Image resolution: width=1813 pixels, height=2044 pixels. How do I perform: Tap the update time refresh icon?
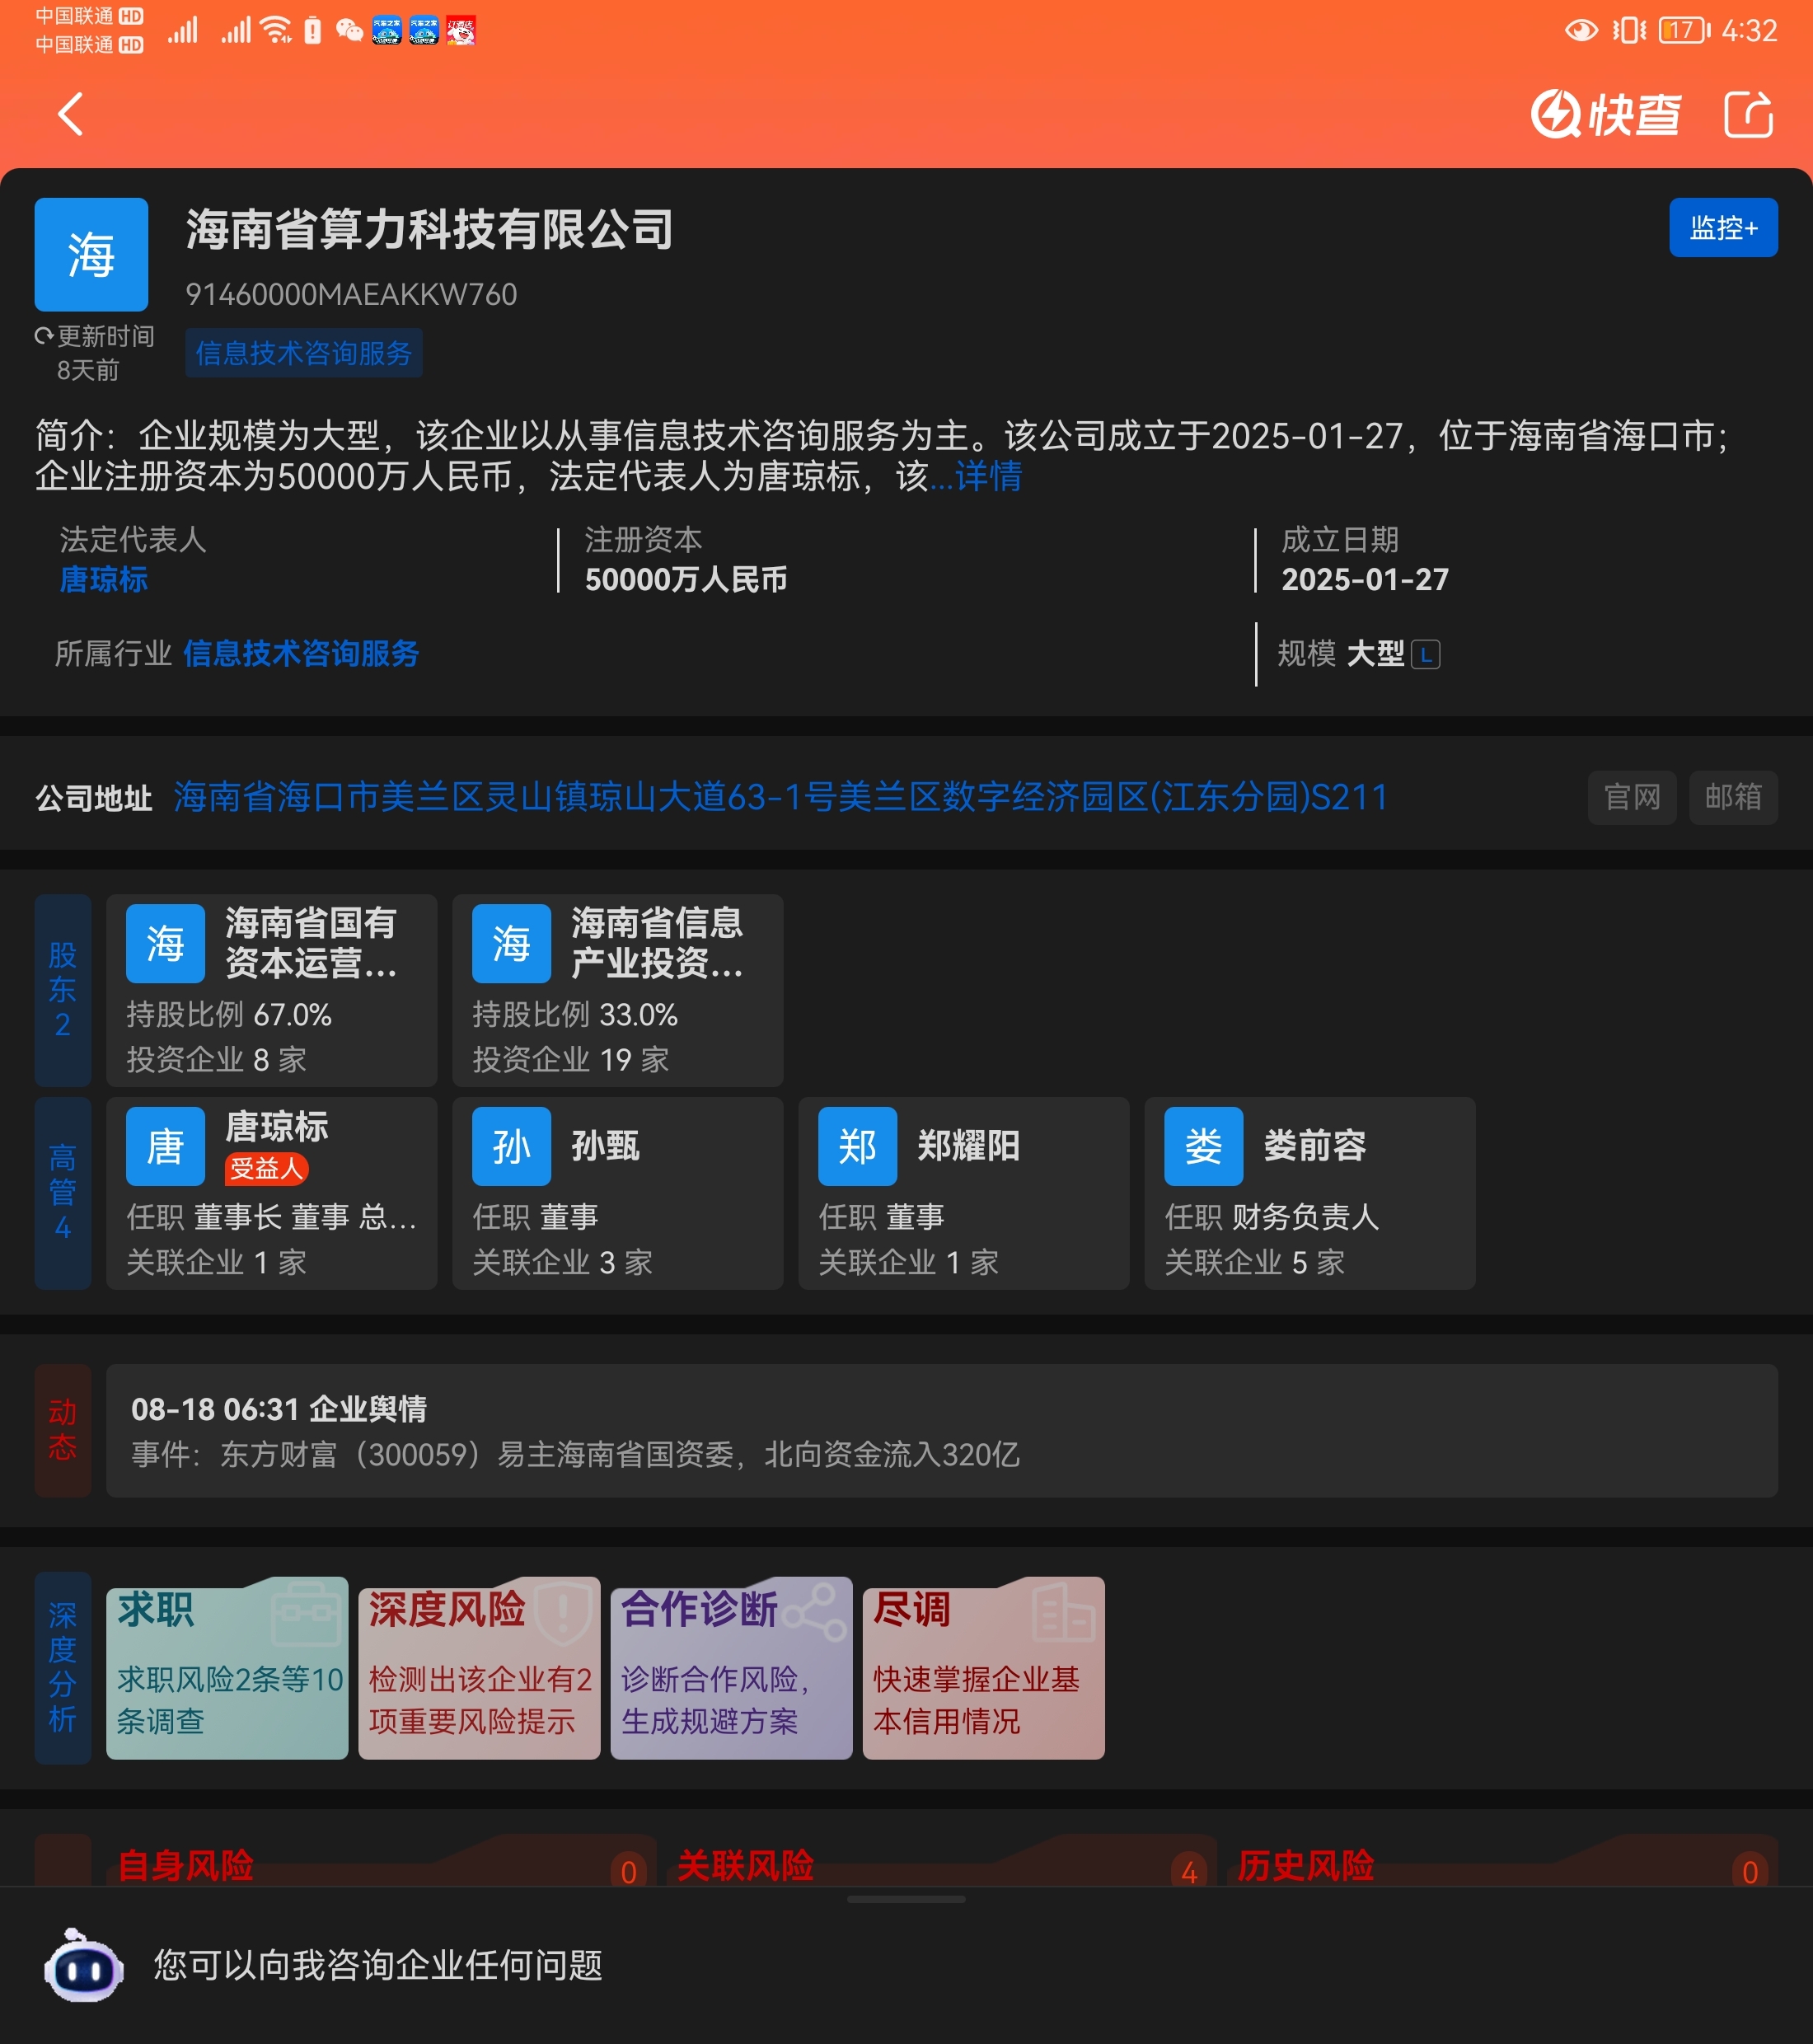pos(44,336)
